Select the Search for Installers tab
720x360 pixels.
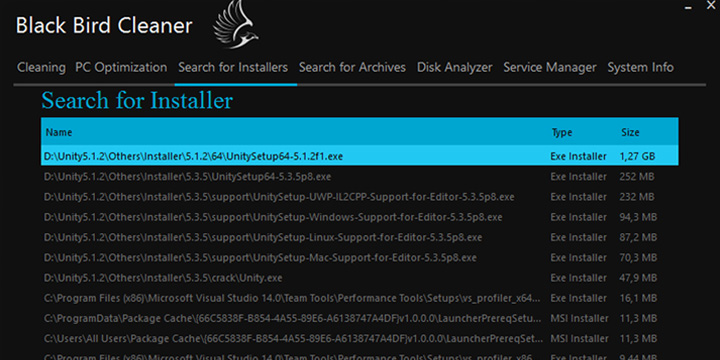pyautogui.click(x=233, y=68)
